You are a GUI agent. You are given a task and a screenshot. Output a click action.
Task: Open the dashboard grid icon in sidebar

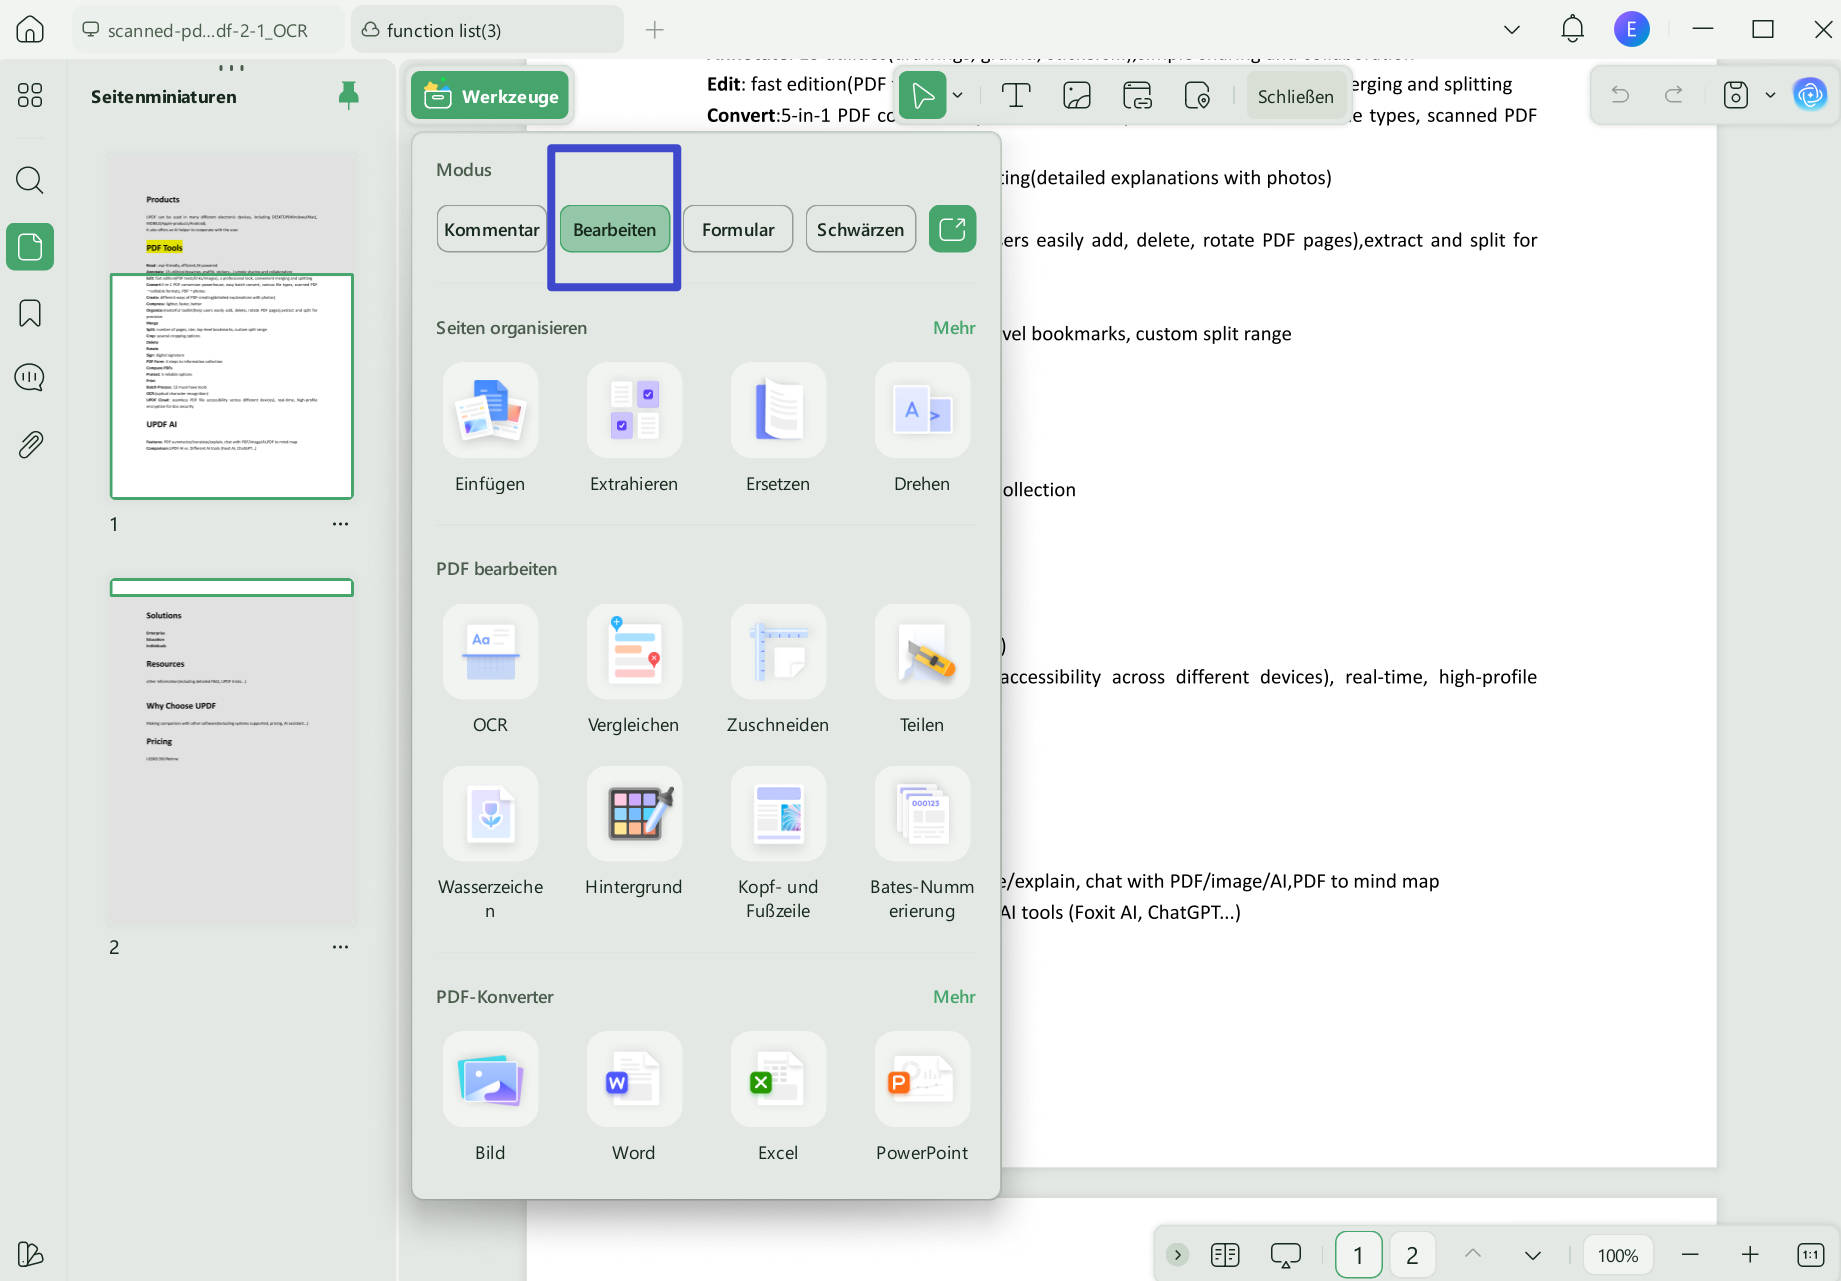point(30,95)
